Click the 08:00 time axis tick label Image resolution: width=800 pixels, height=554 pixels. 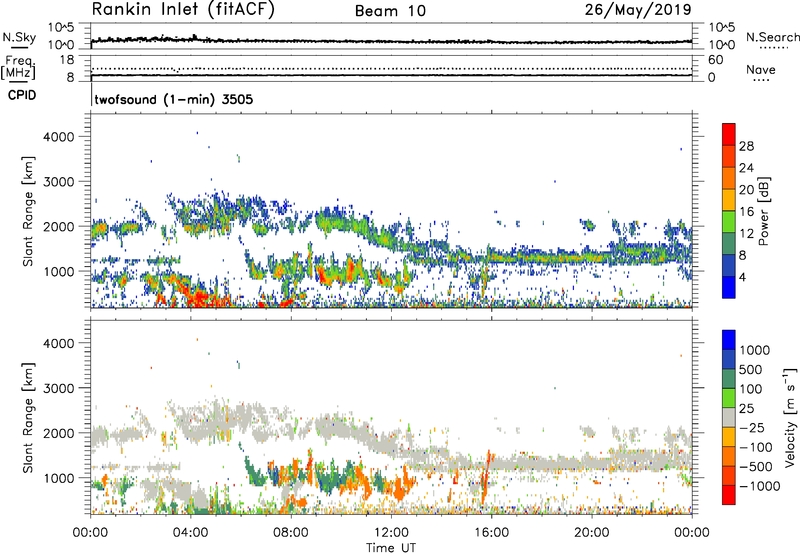point(291,533)
